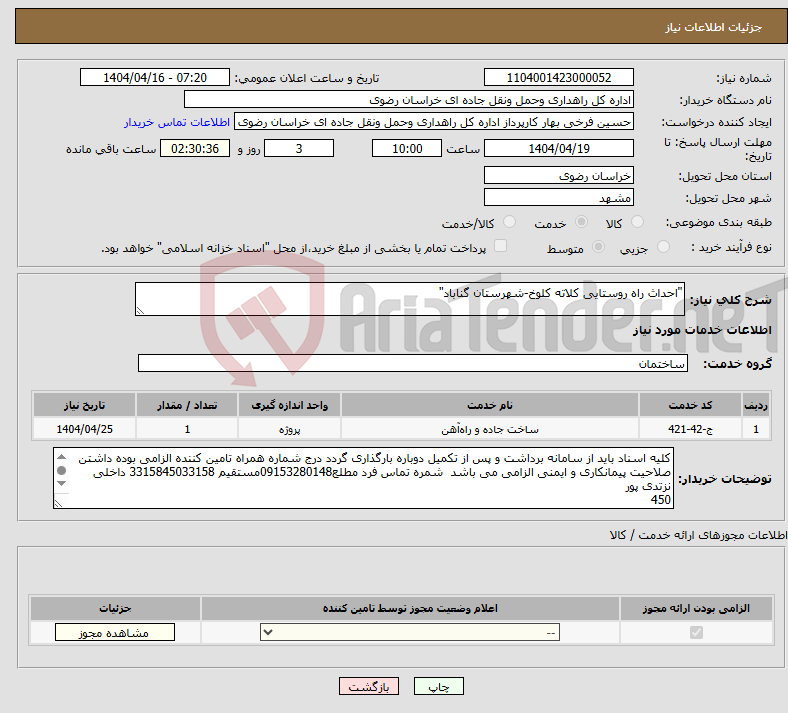Click the deadline time field 10:00
Screen dimensions: 788x713
[x=407, y=148]
